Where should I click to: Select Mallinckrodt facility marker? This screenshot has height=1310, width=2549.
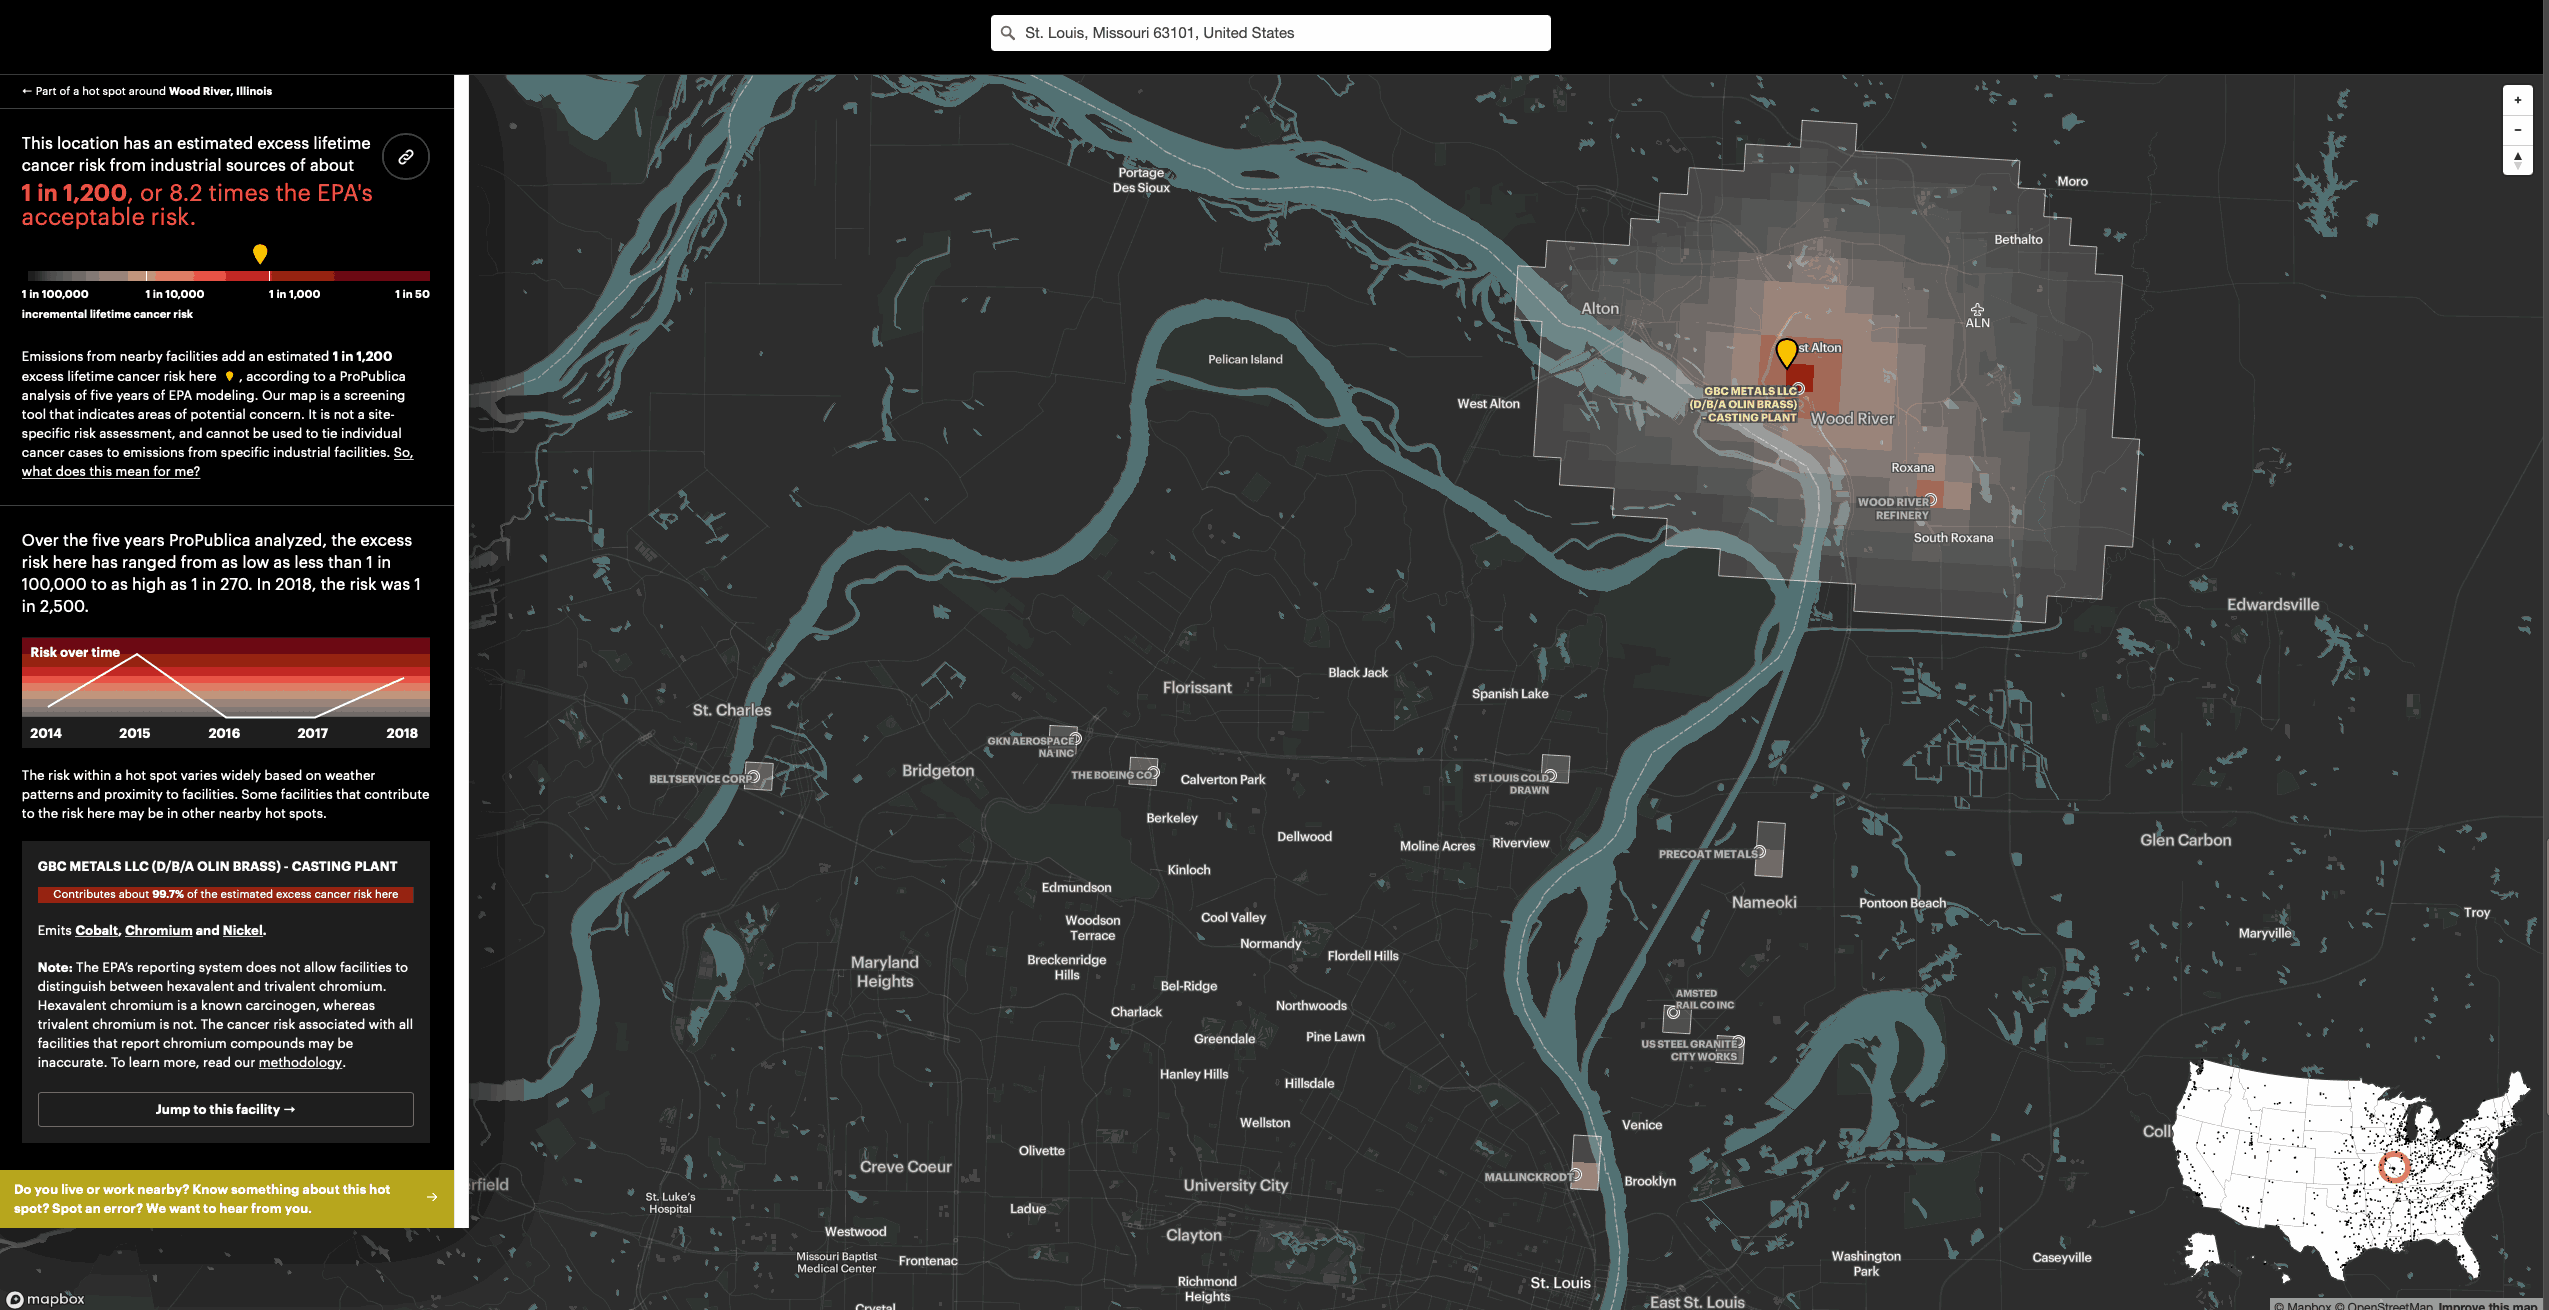[1575, 1175]
